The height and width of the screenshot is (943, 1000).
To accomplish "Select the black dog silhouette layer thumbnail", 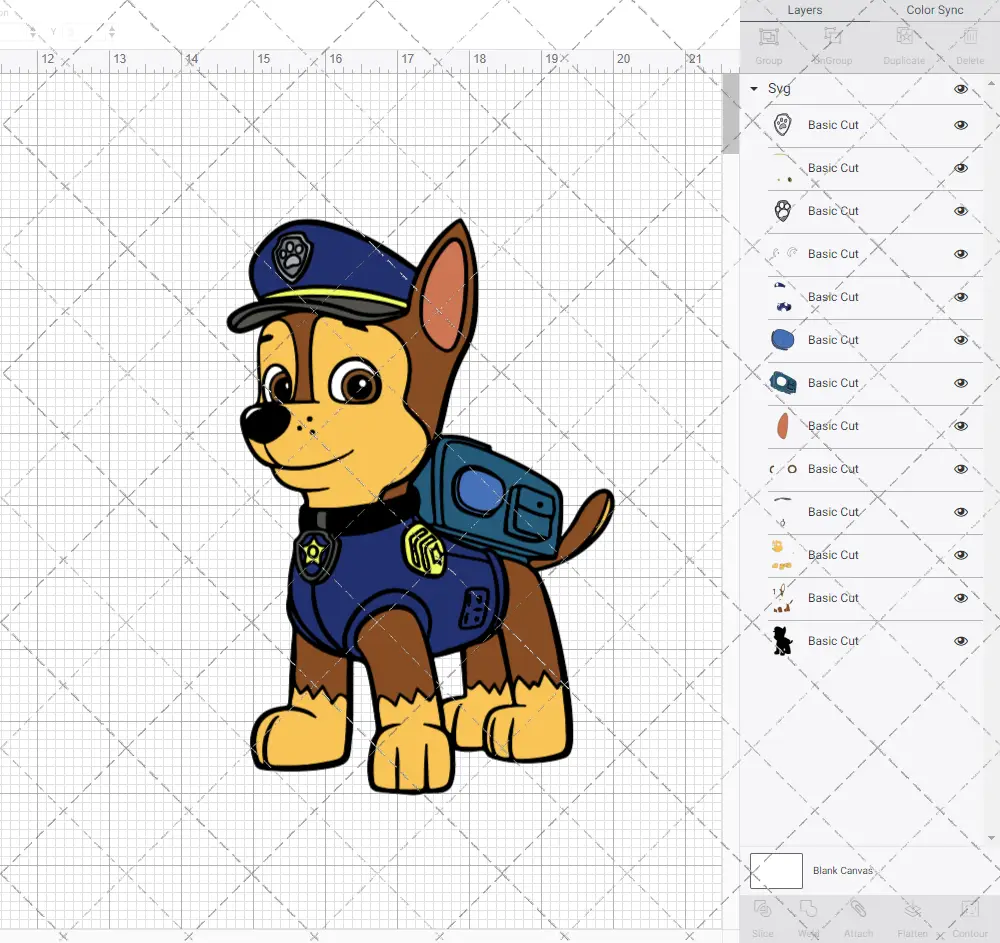I will [783, 640].
